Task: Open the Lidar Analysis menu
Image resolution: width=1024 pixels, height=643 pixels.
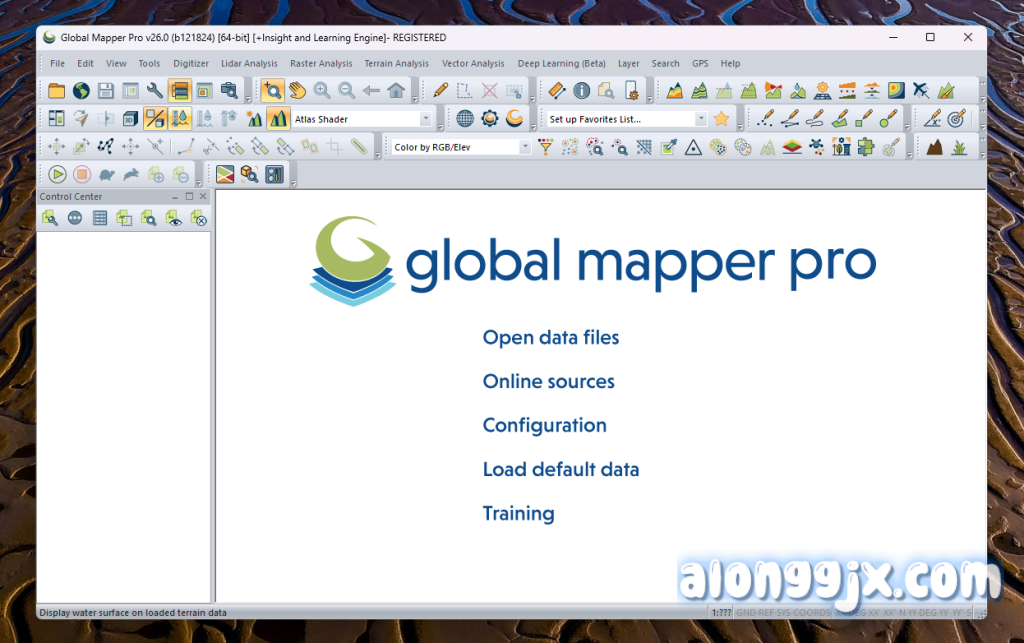Action: pyautogui.click(x=249, y=64)
